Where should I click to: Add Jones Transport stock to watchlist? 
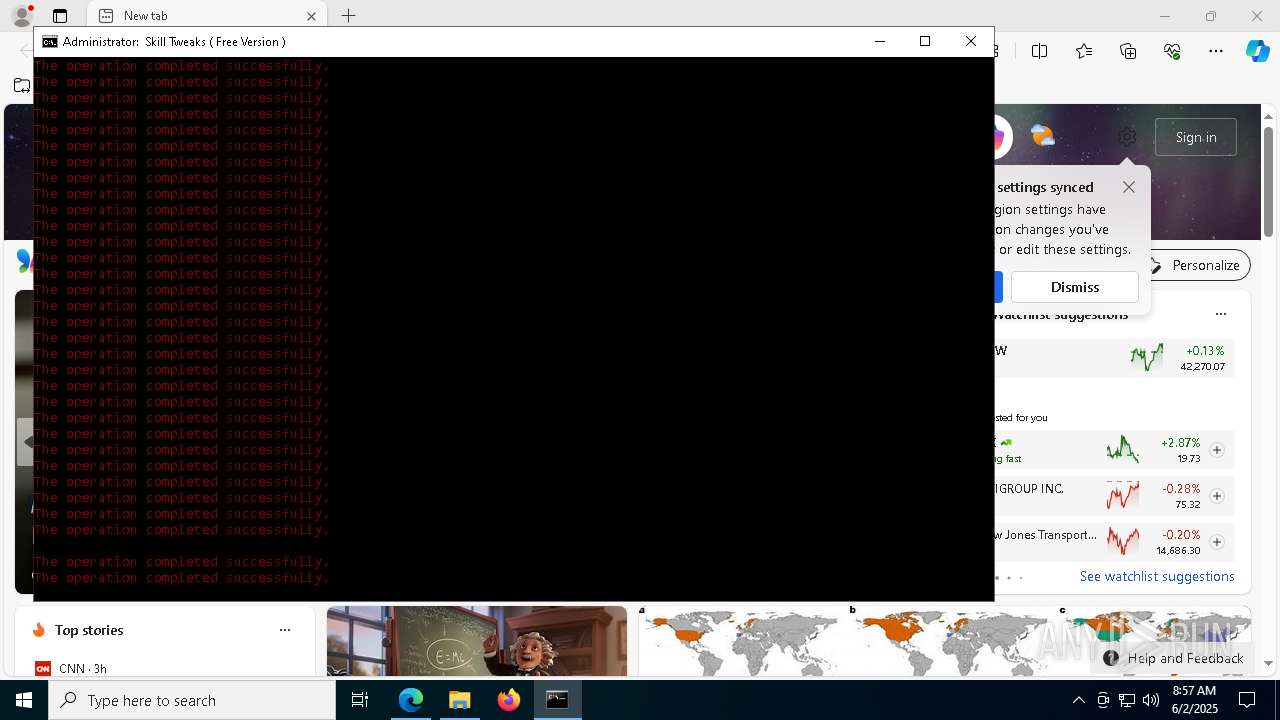click(x=1217, y=542)
